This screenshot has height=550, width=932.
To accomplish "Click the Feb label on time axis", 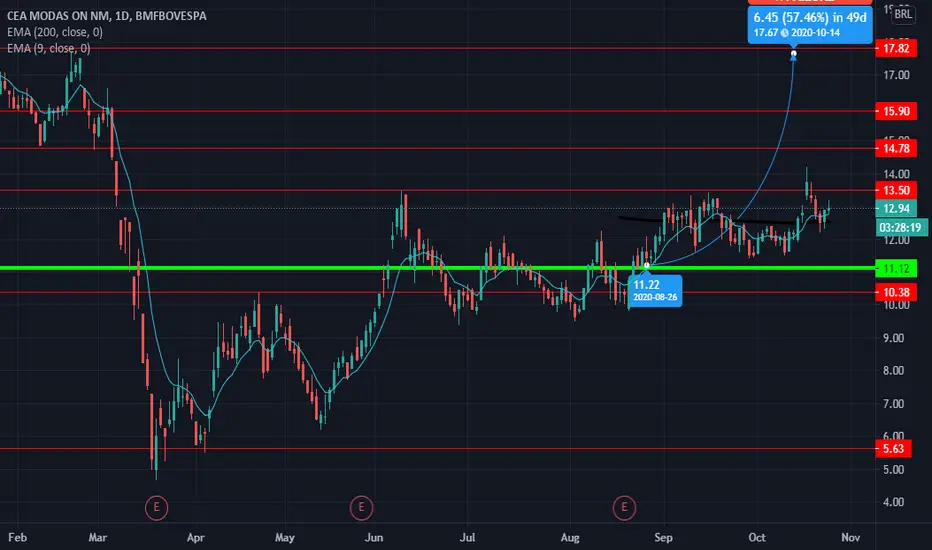I will [x=17, y=538].
